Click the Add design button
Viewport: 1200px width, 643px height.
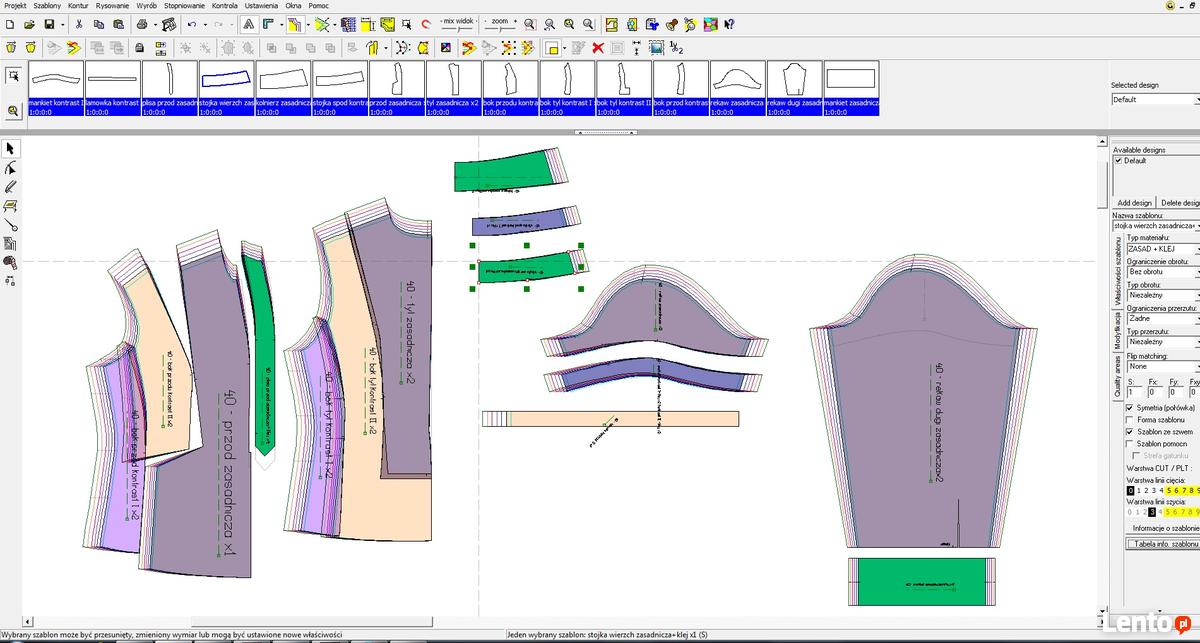coord(1134,202)
